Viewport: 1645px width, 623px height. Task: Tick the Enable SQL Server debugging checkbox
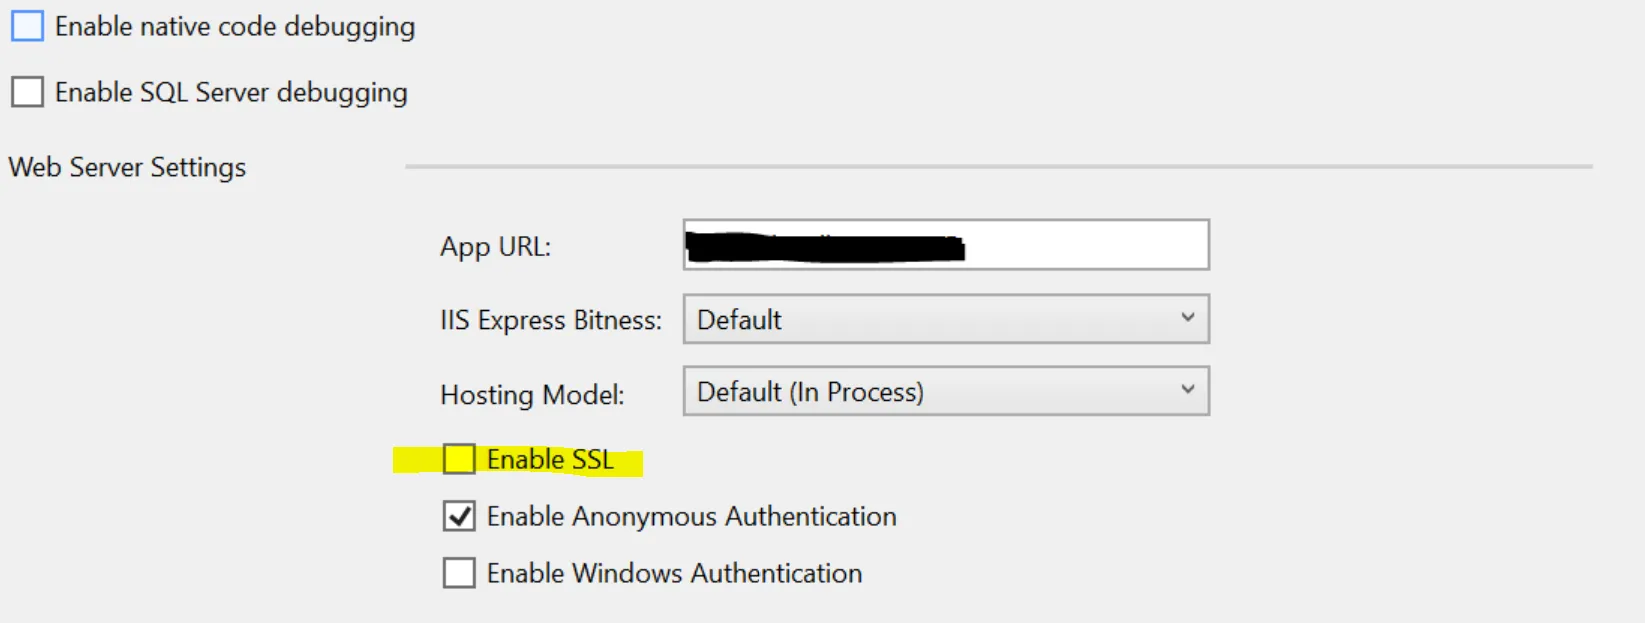pos(27,92)
